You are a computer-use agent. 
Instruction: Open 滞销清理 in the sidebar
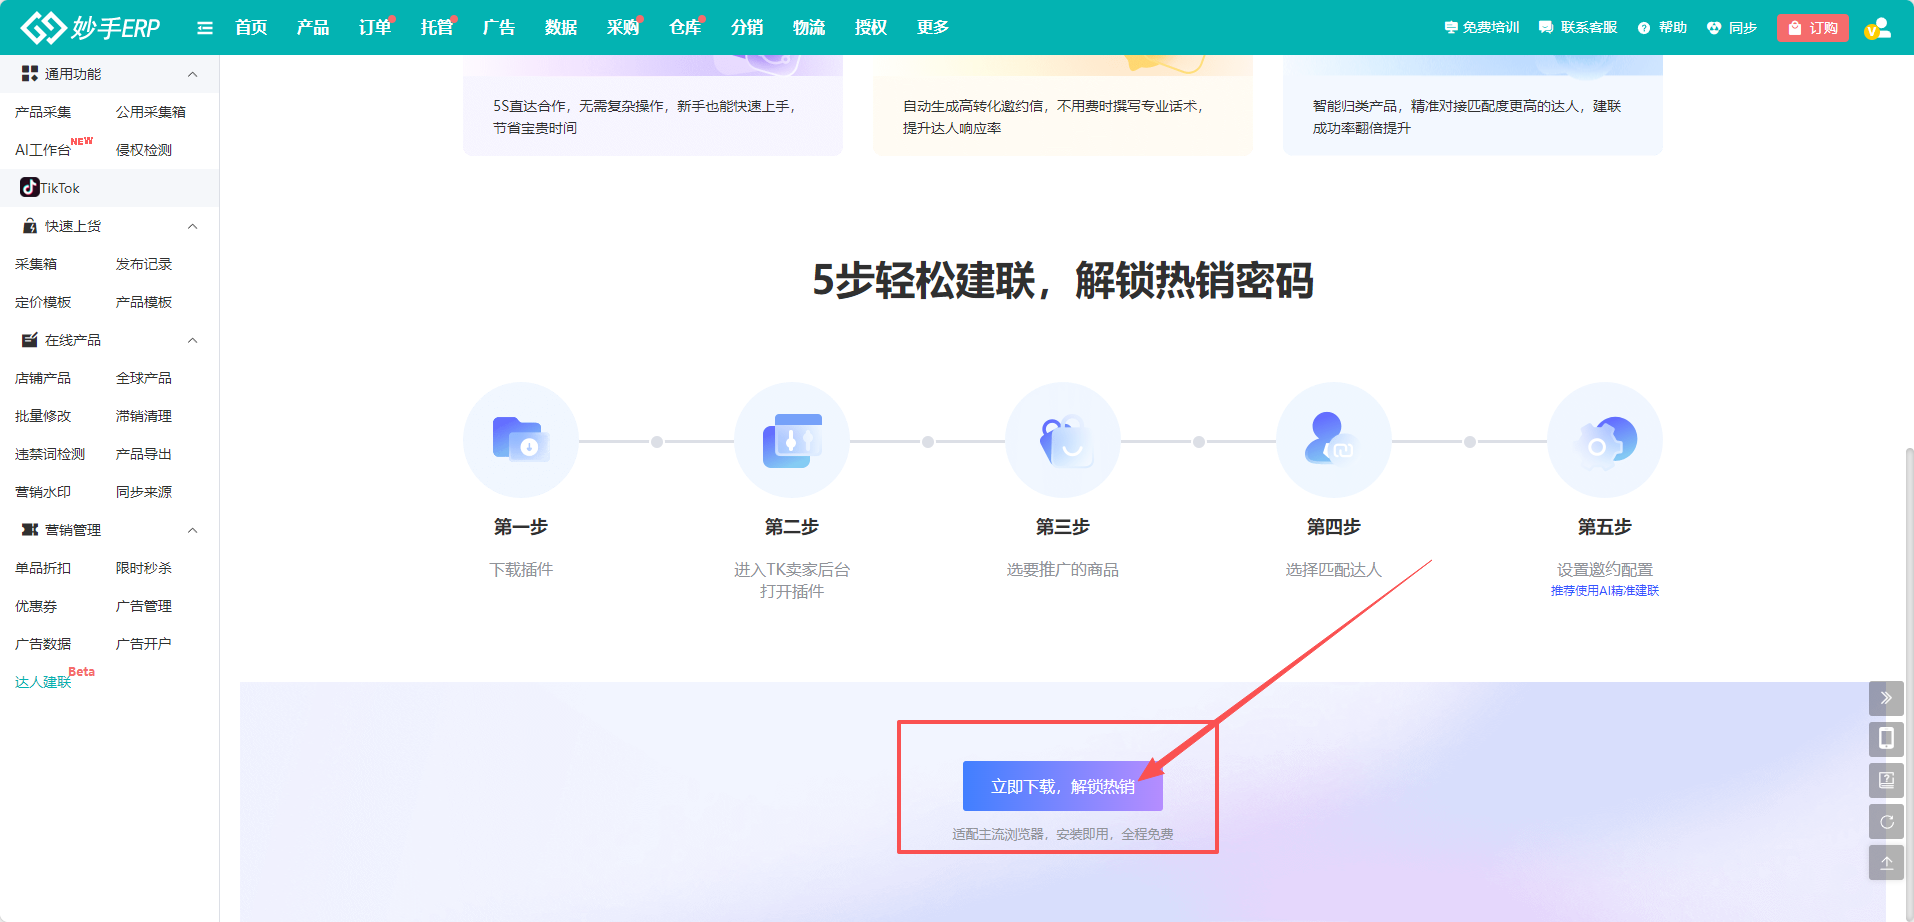[x=144, y=416]
